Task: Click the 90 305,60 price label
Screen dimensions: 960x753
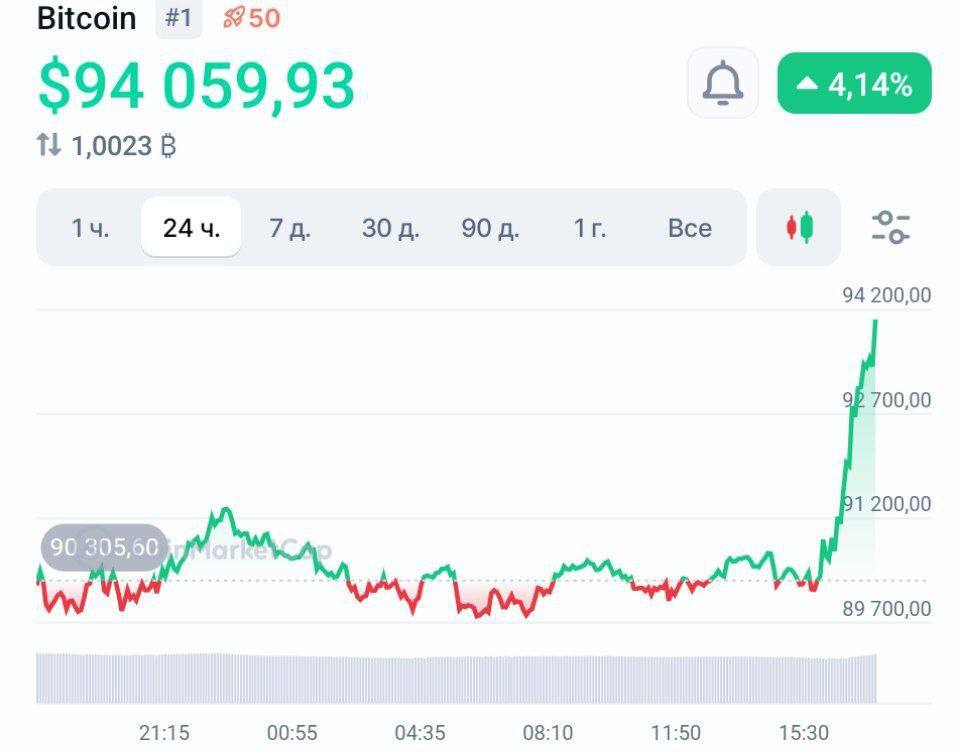Action: pos(104,547)
